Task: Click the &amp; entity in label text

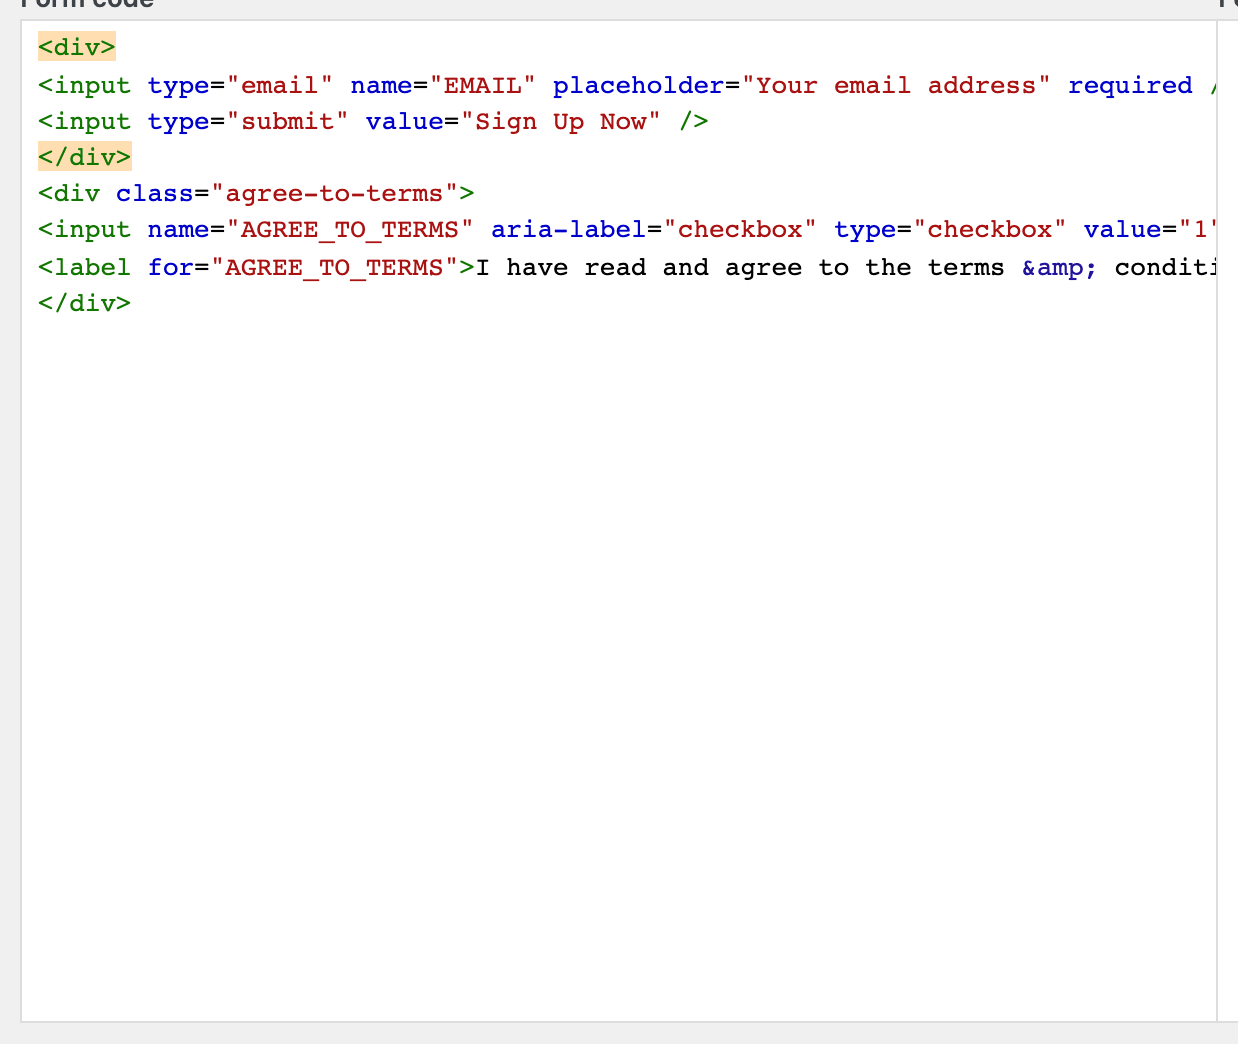Action: click(1059, 267)
